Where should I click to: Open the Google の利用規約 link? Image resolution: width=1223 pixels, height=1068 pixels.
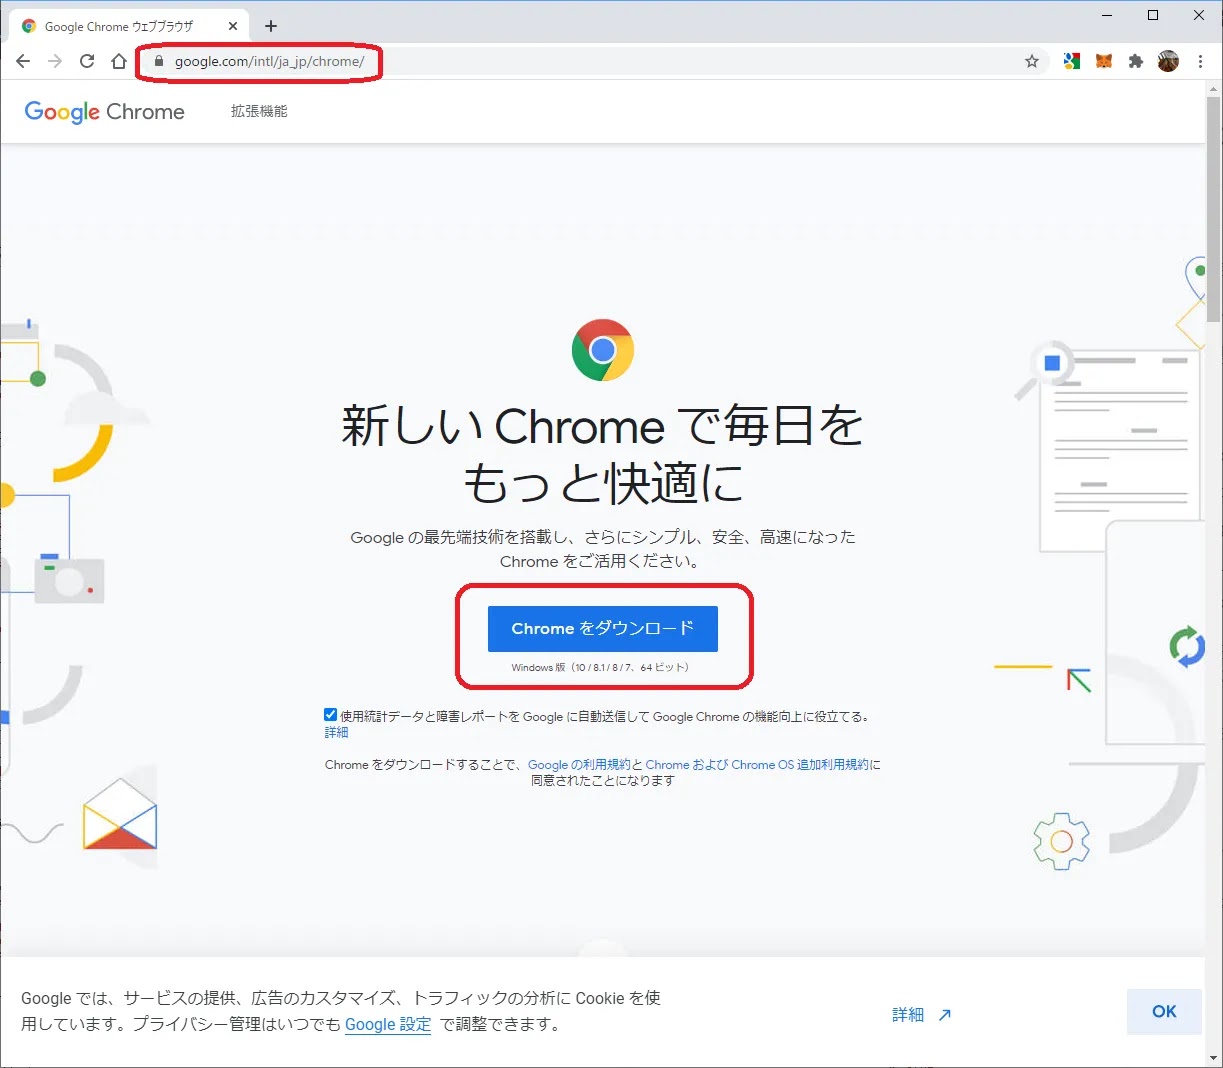579,764
